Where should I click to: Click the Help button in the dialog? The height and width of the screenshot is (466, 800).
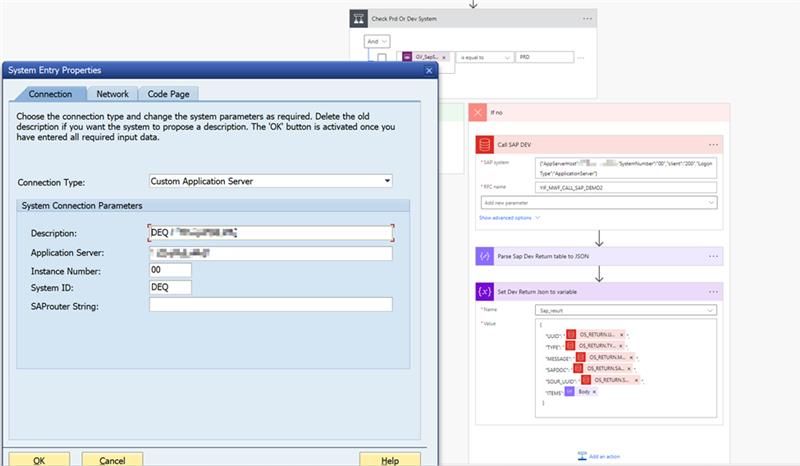point(390,460)
